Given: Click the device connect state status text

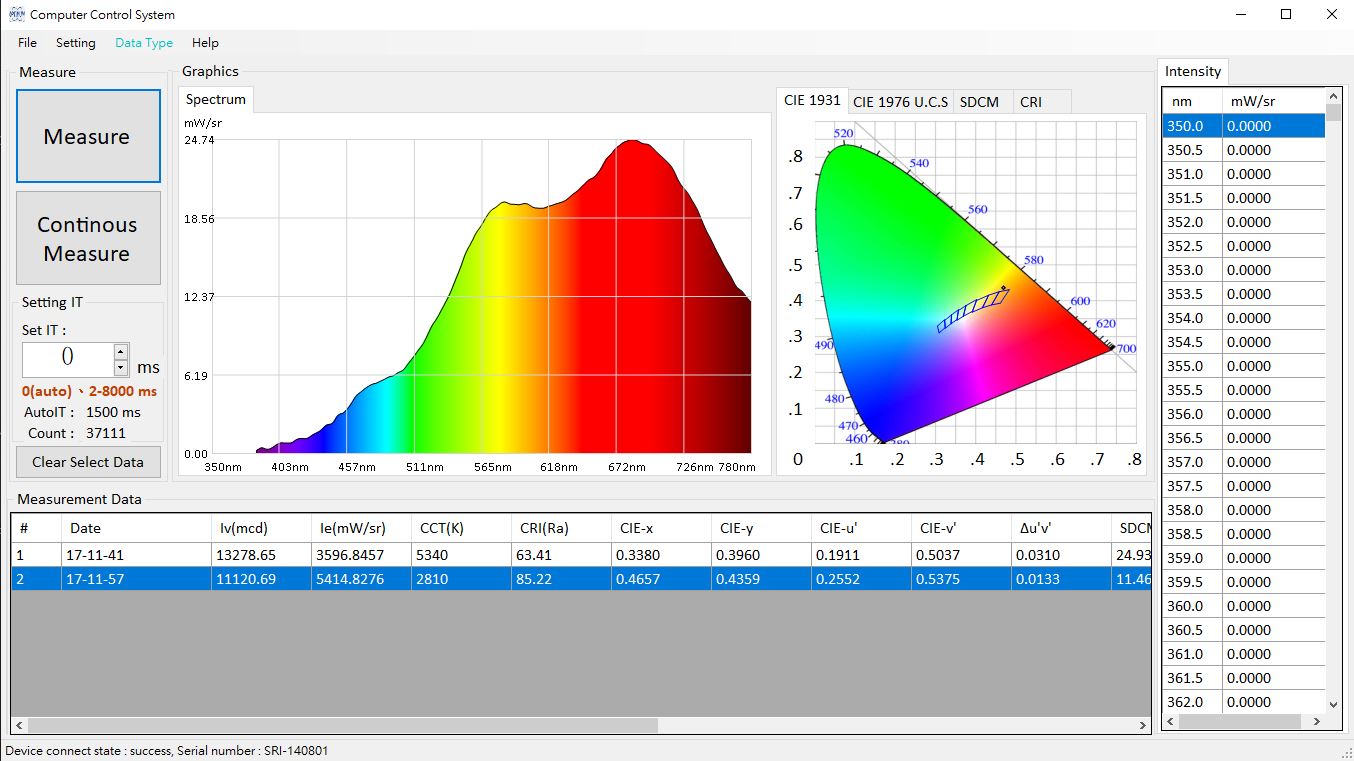Looking at the screenshot, I should [167, 750].
